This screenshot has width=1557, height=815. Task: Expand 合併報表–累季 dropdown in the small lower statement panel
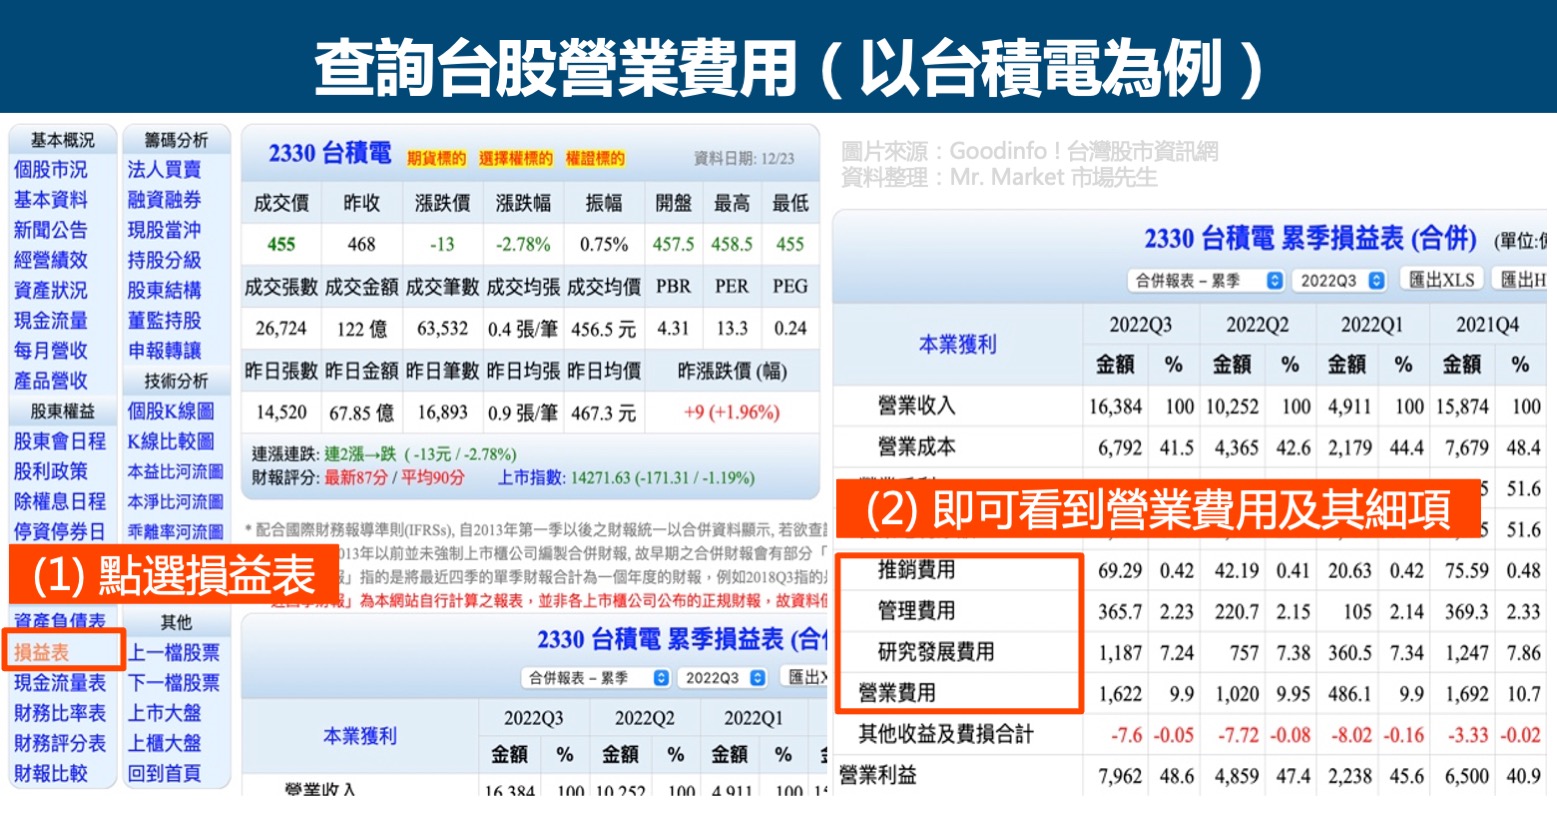pos(596,678)
